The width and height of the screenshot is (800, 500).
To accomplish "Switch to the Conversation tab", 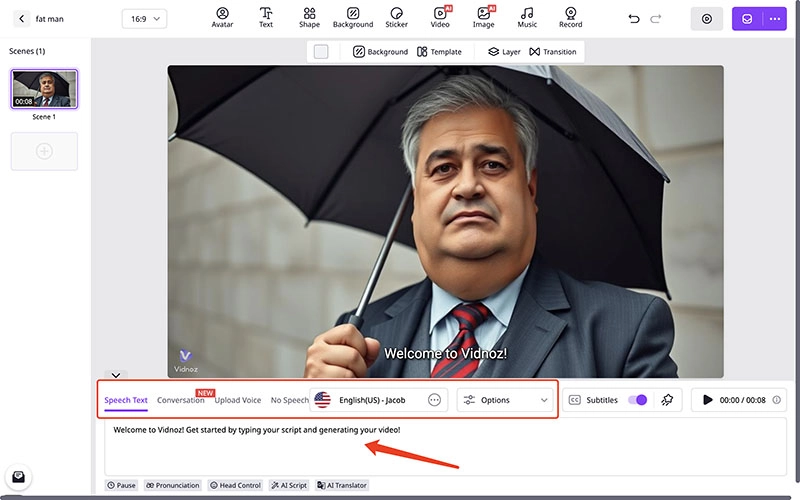I will click(x=180, y=400).
